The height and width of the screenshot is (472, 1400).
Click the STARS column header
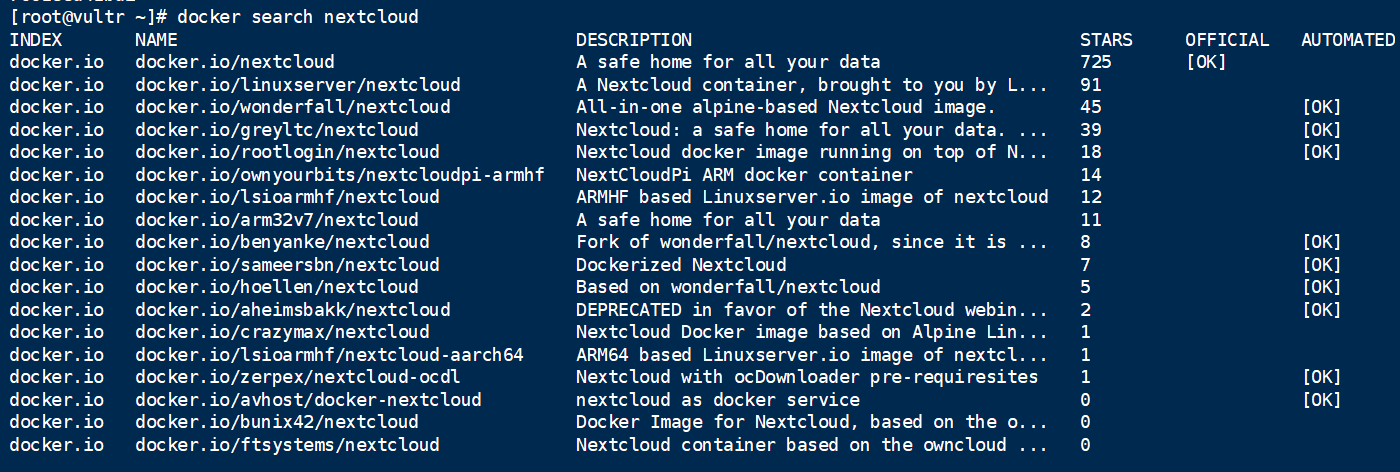[x=1106, y=40]
